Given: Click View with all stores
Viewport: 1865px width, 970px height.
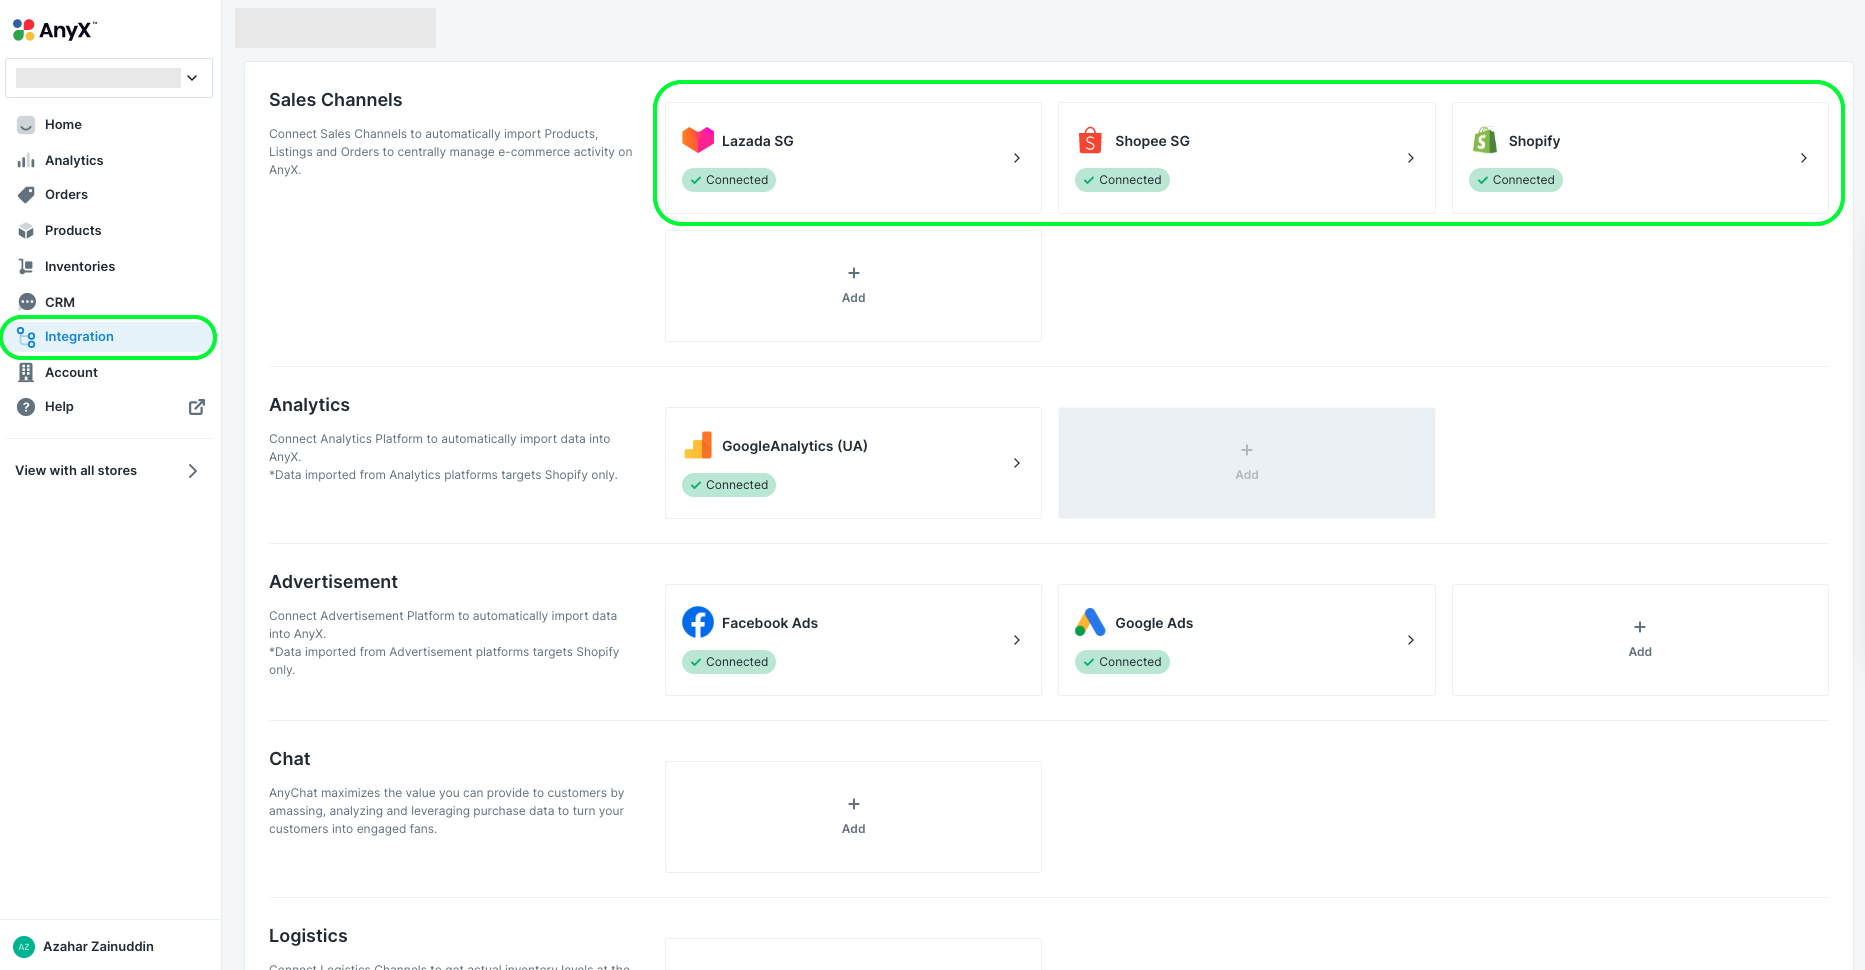Looking at the screenshot, I should click(x=76, y=471).
